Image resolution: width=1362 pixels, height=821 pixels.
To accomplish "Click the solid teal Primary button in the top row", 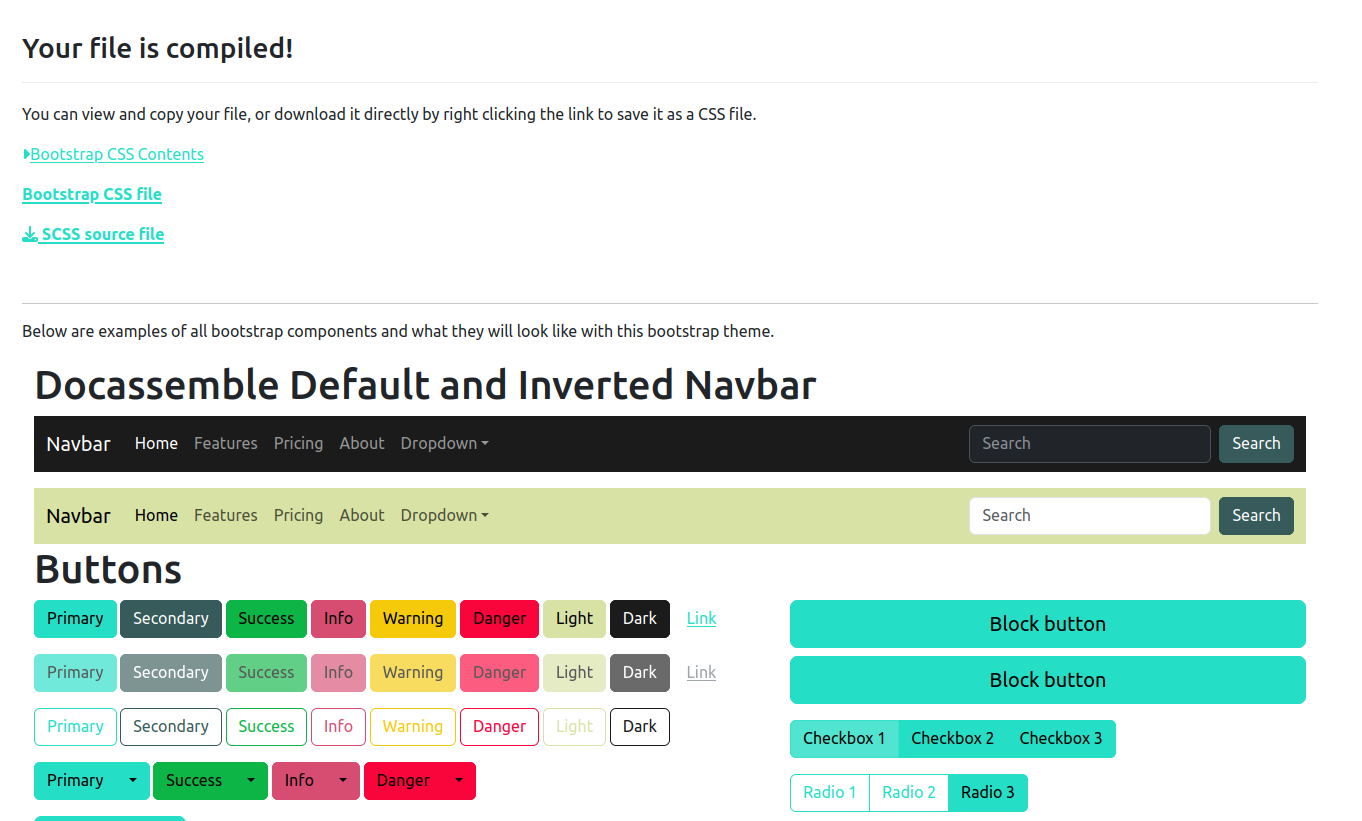I will click(x=75, y=619).
